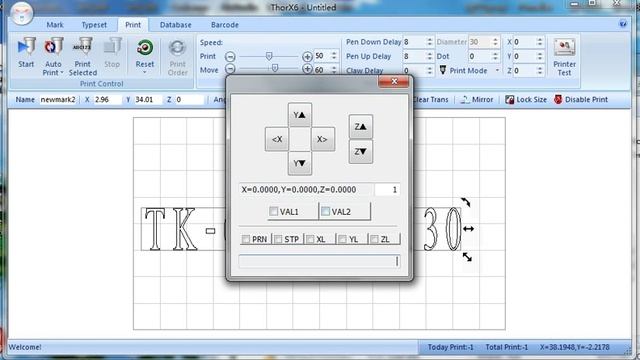Toggle the VAL2 checkbox

(325, 211)
